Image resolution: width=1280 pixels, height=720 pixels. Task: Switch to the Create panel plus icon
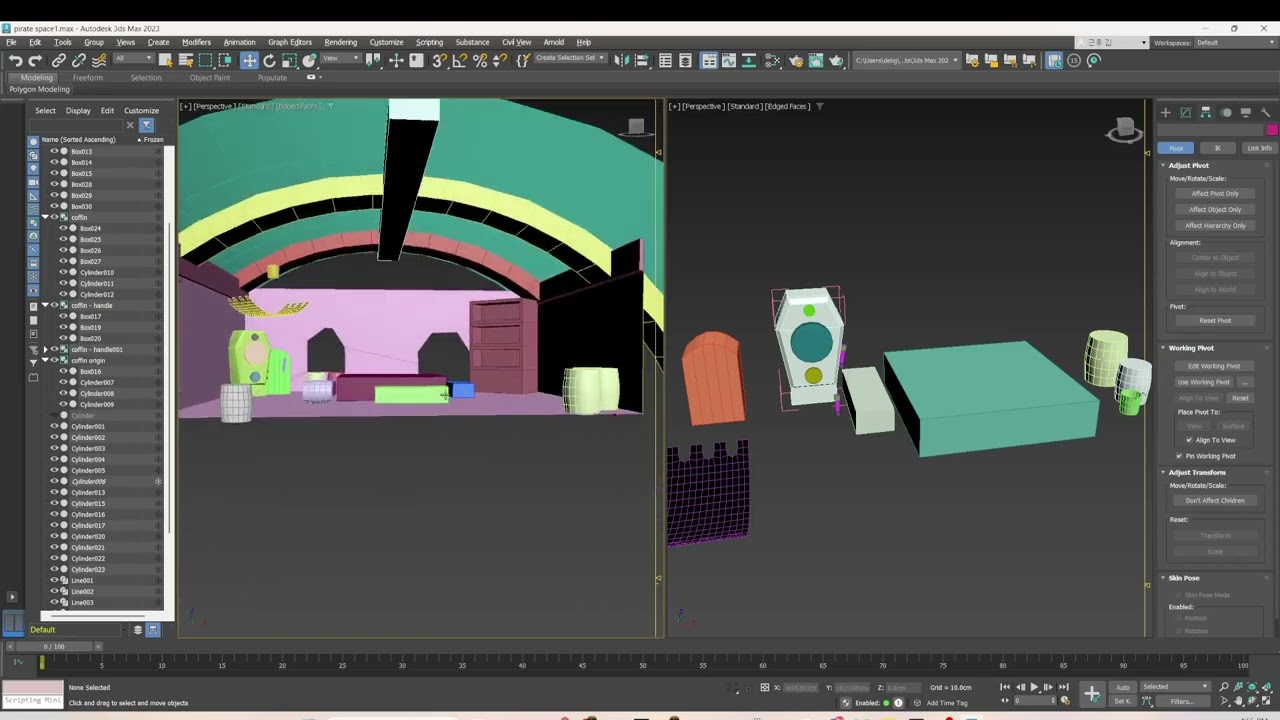click(x=1165, y=112)
